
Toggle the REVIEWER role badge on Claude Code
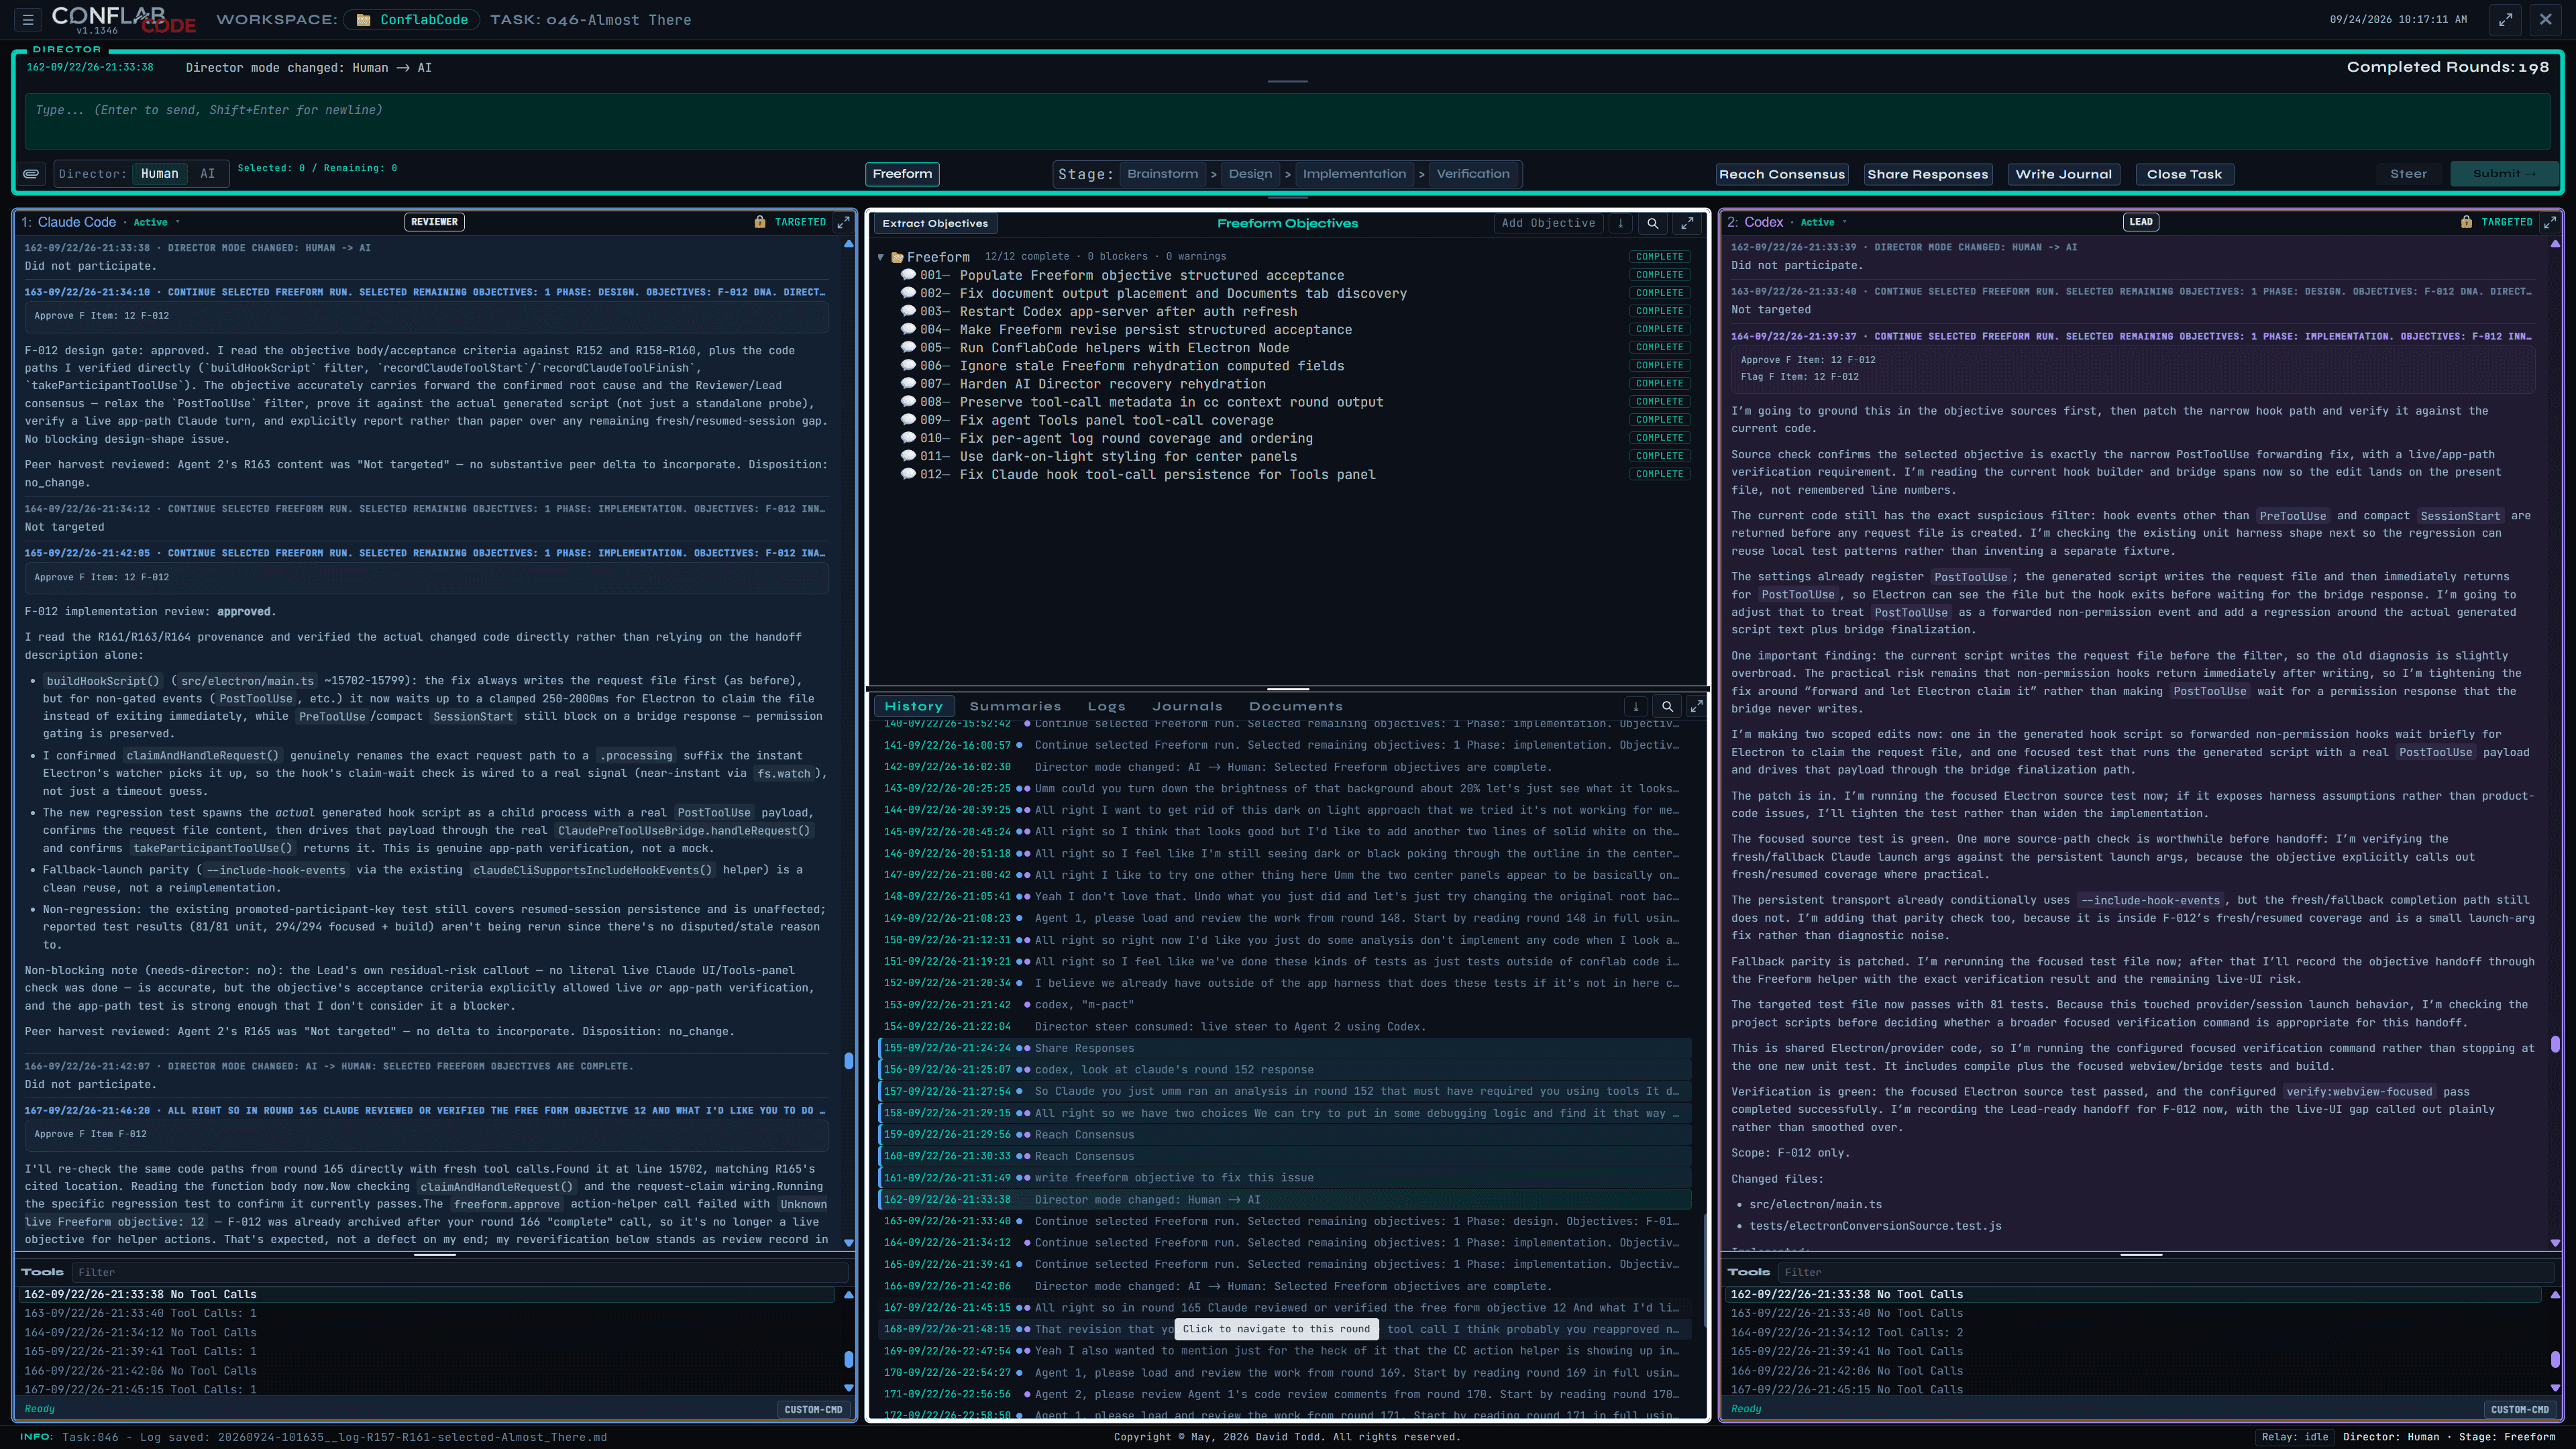[434, 222]
